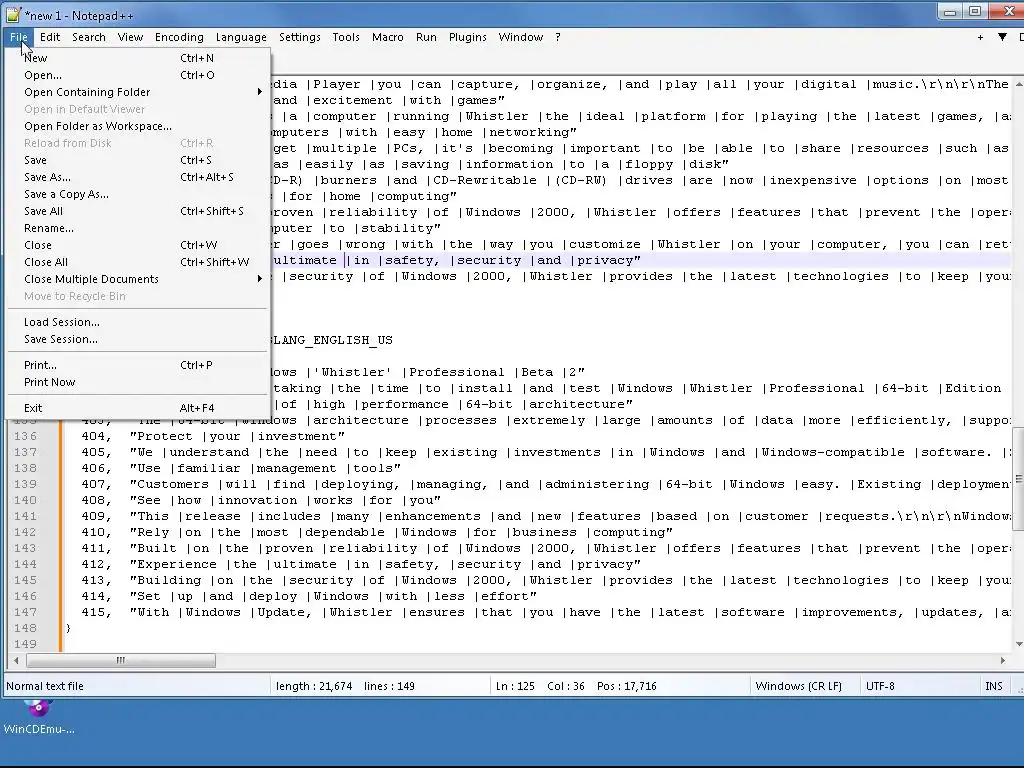Click the down triangle icon on menu bar

pyautogui.click(x=1002, y=37)
